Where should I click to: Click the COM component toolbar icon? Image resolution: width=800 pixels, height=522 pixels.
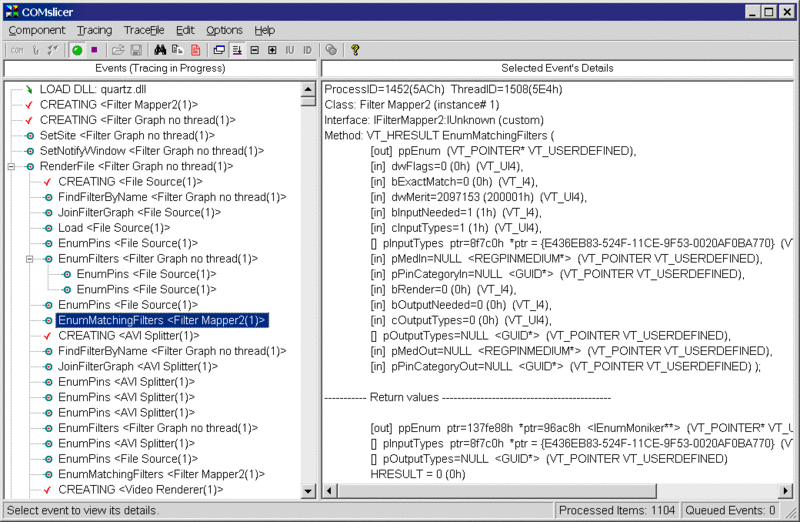coord(17,50)
